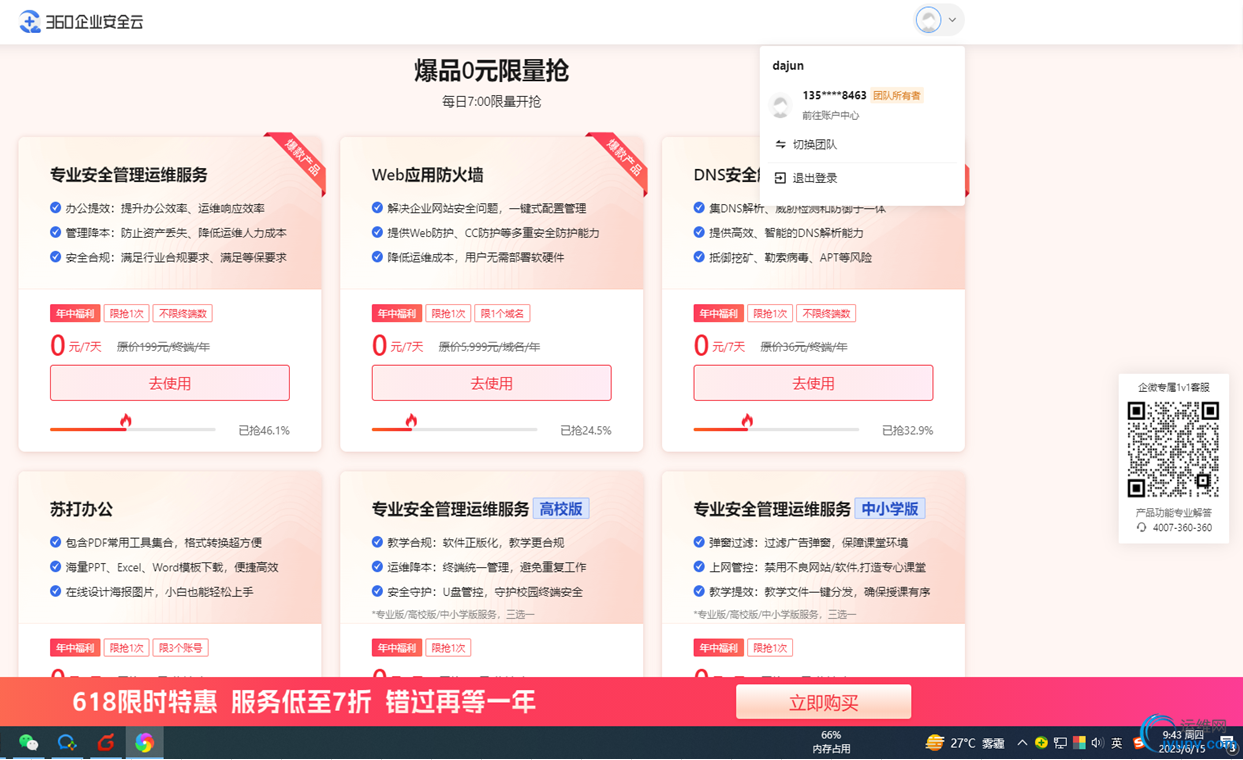Click the user avatar in the top header

pyautogui.click(x=928, y=20)
